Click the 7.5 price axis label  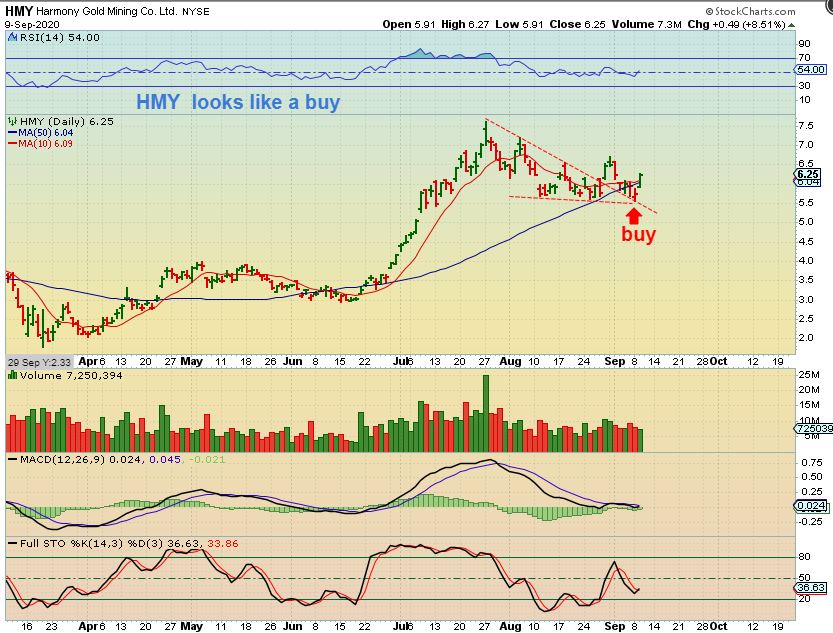(806, 126)
